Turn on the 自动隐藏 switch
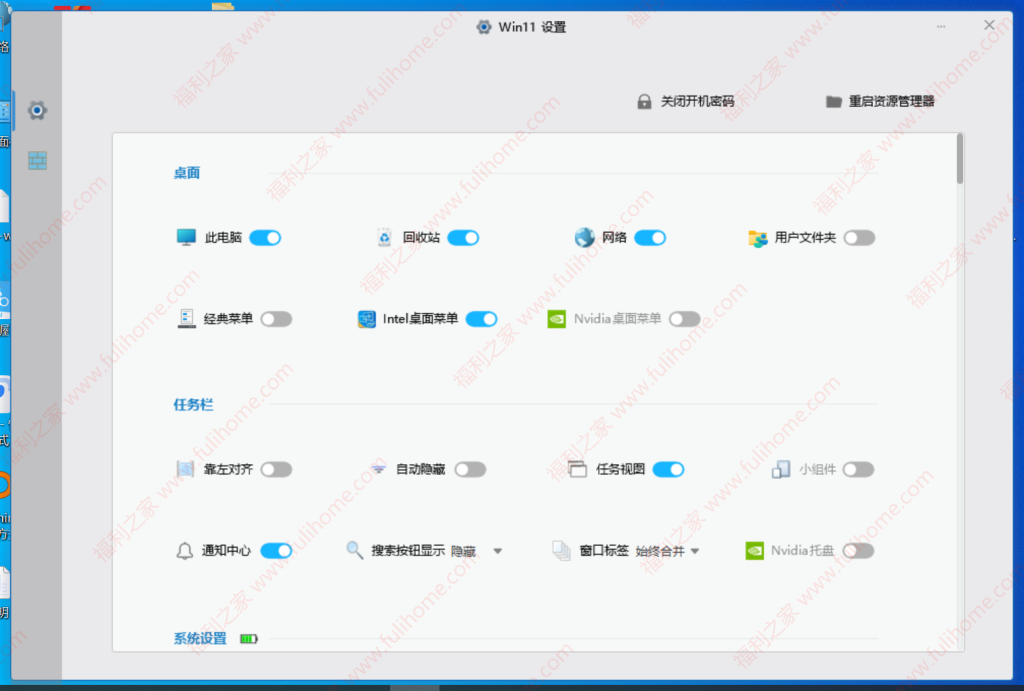 [x=470, y=468]
